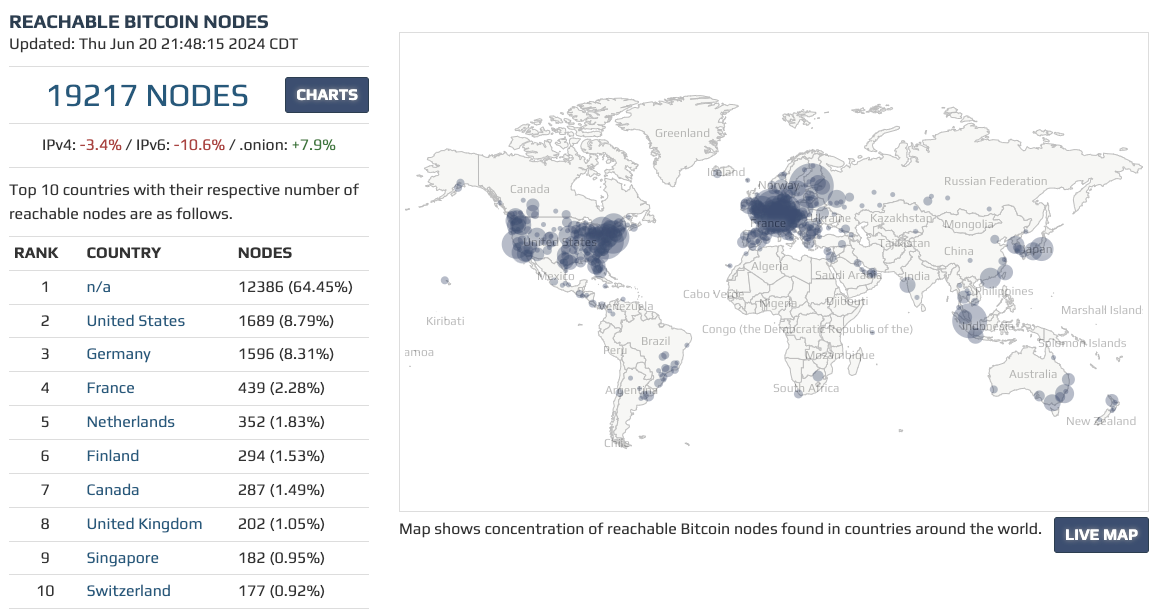
Task: Click the 19217 NODES heading
Action: click(x=148, y=96)
